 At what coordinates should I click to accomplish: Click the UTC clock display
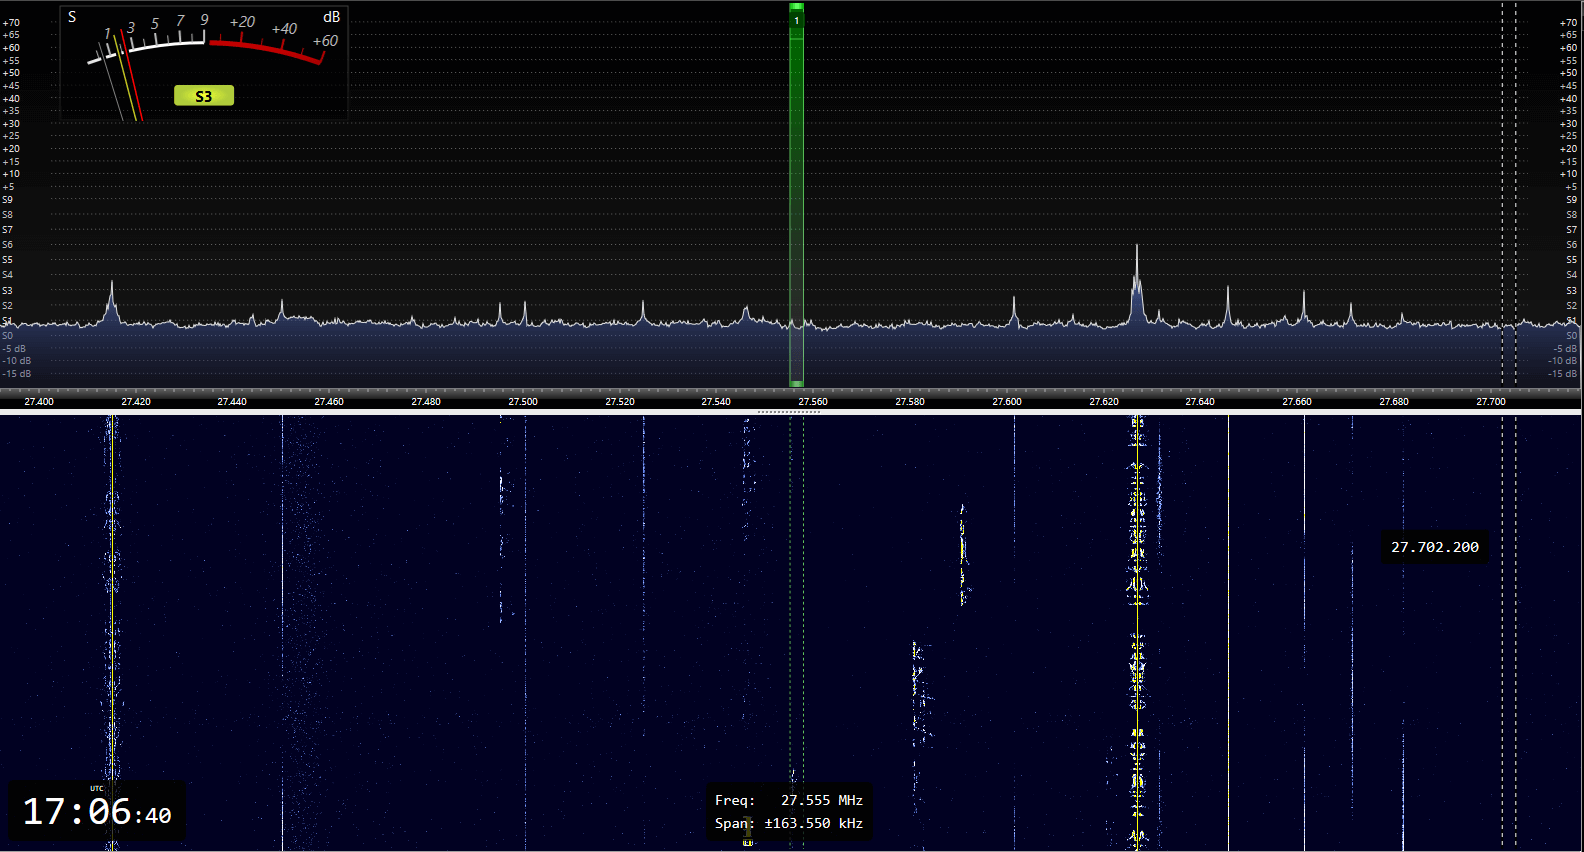tap(97, 811)
